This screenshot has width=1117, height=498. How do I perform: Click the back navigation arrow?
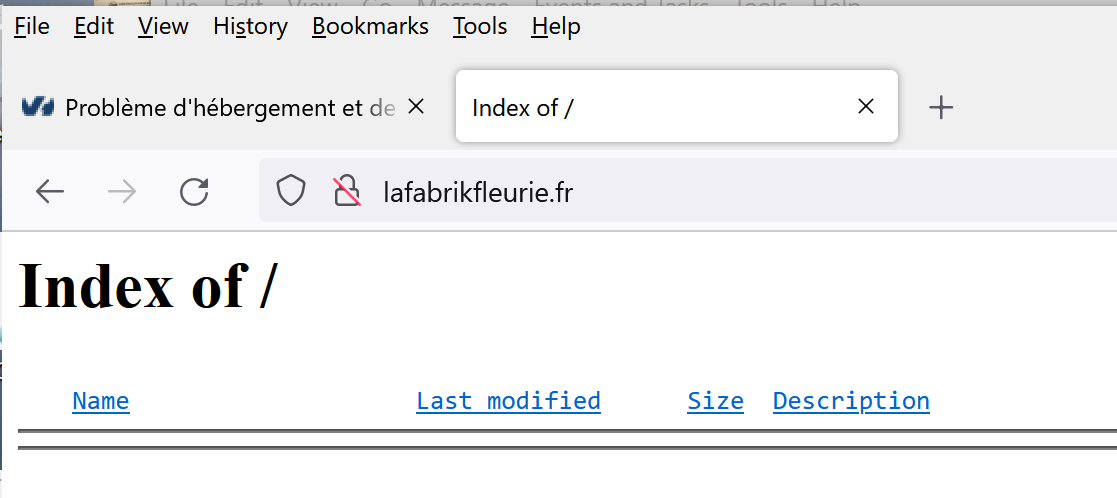(x=50, y=191)
